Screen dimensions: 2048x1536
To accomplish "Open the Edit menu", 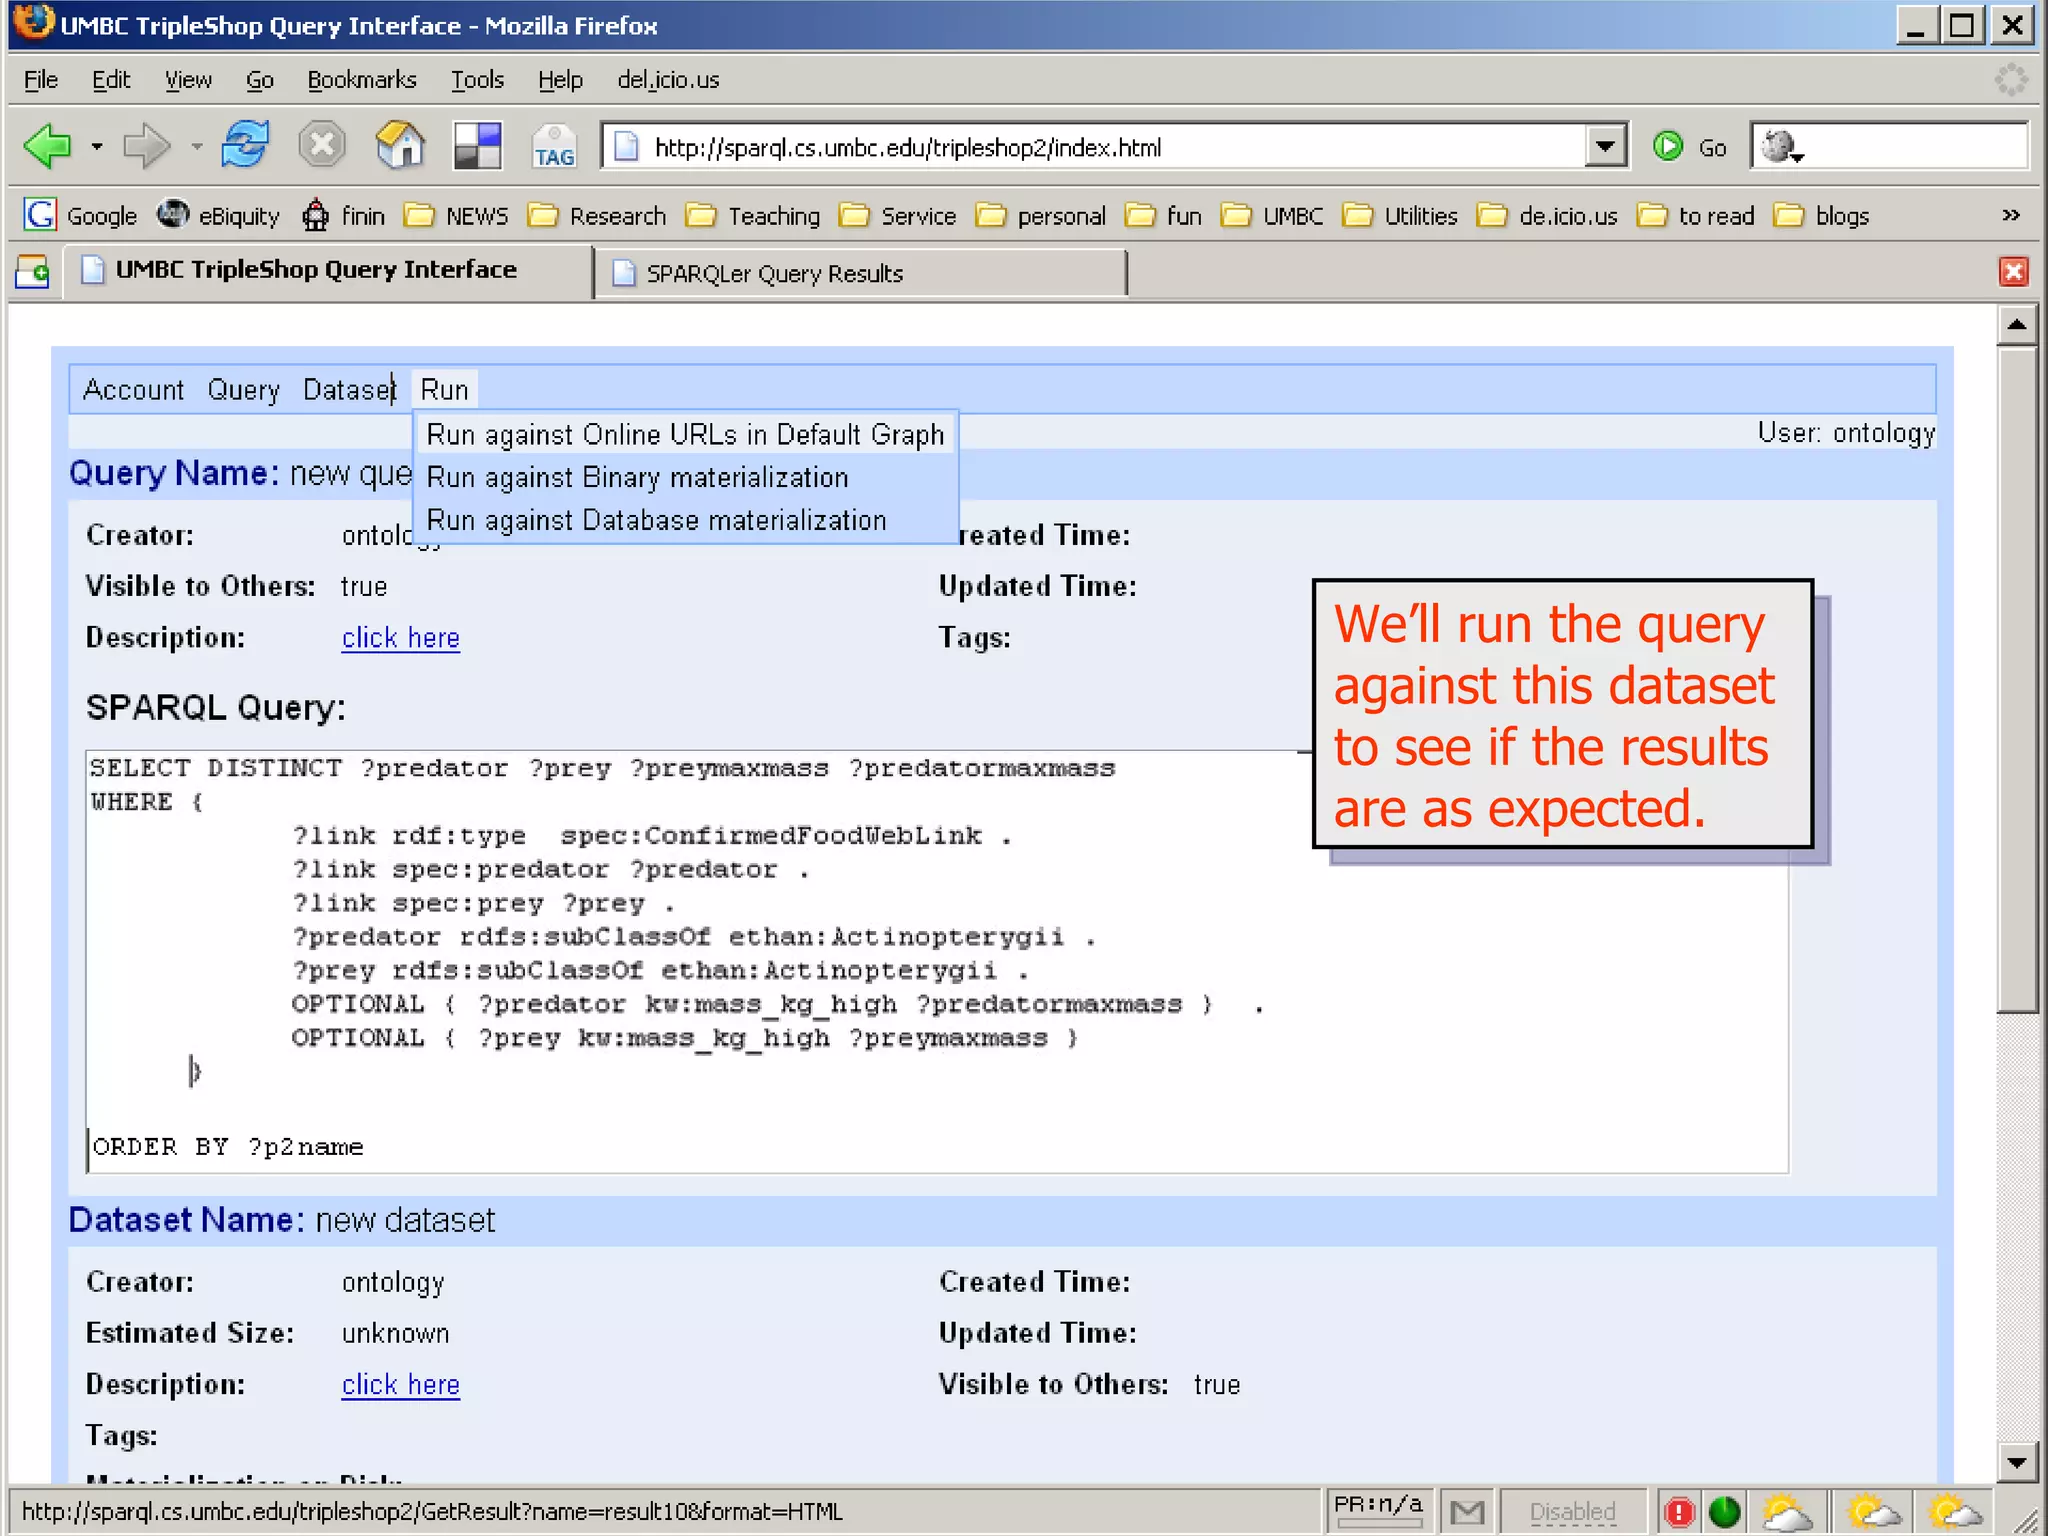I will pyautogui.click(x=111, y=80).
